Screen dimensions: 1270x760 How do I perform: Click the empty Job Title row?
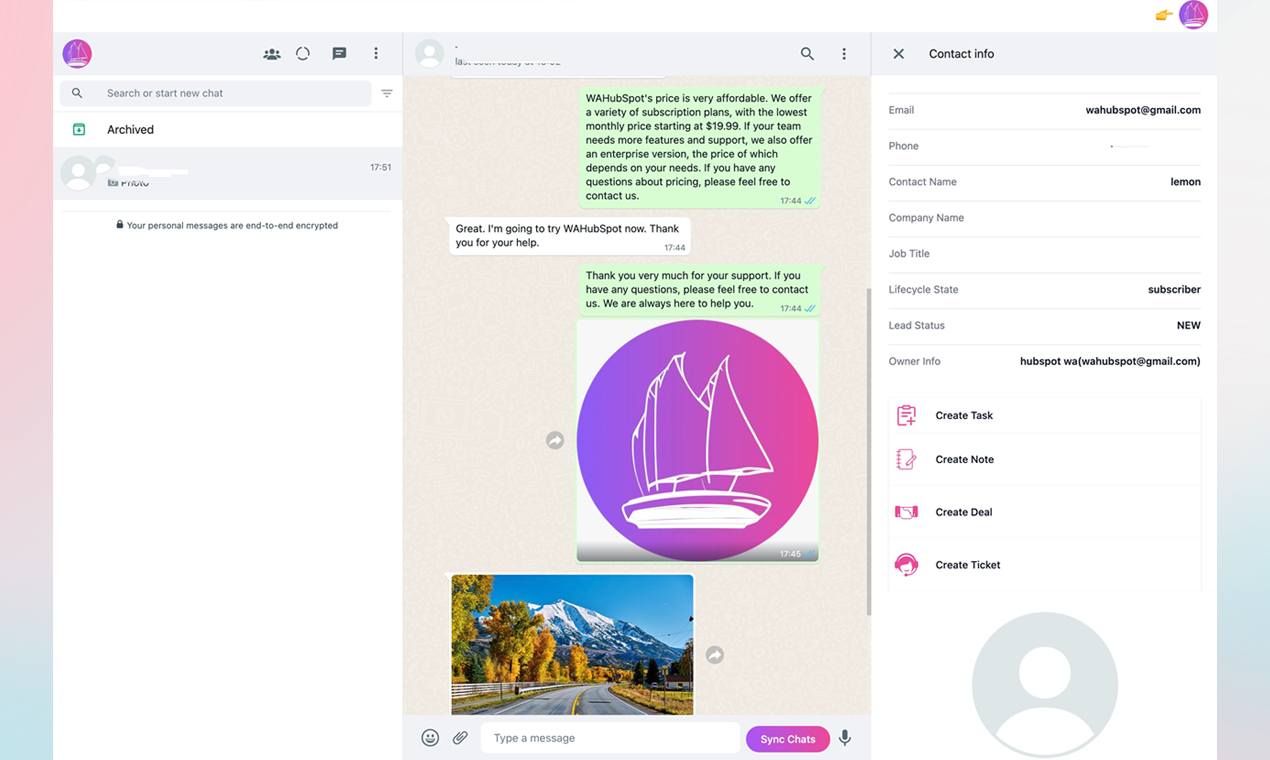(x=1044, y=254)
